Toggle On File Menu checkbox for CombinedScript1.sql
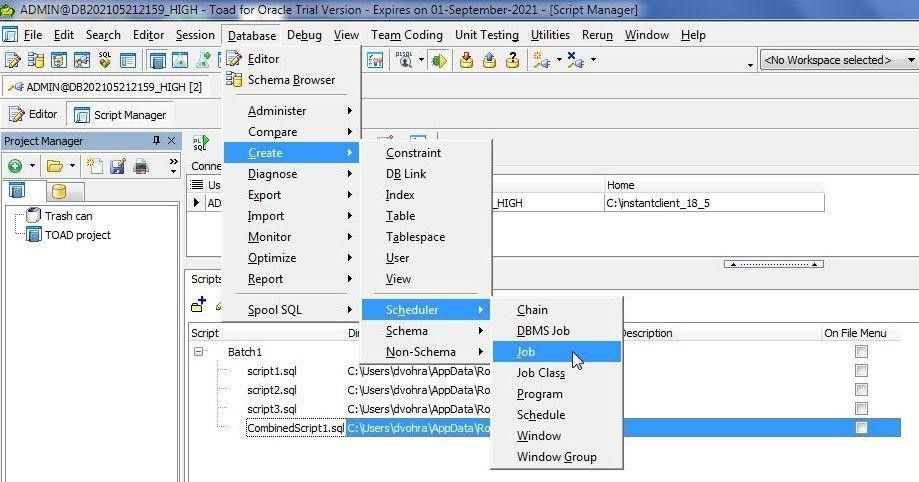 coord(861,427)
